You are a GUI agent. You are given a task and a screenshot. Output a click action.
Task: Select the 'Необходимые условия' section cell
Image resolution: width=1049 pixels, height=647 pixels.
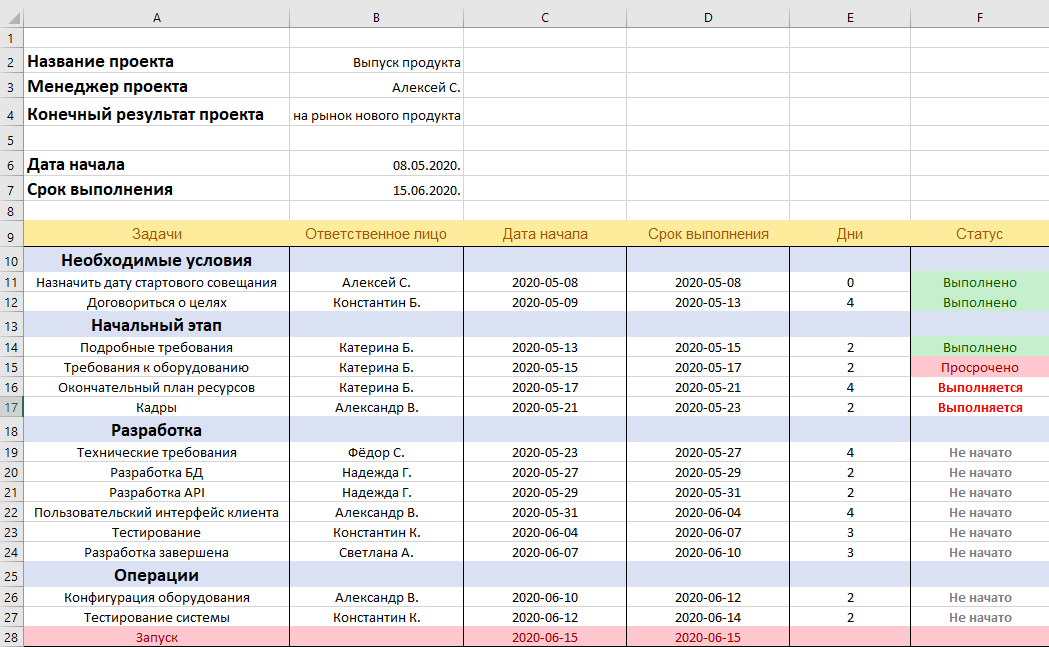tap(157, 260)
